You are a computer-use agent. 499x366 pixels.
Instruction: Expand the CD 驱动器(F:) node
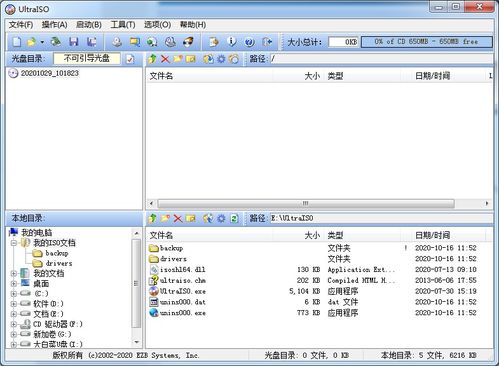(x=14, y=324)
